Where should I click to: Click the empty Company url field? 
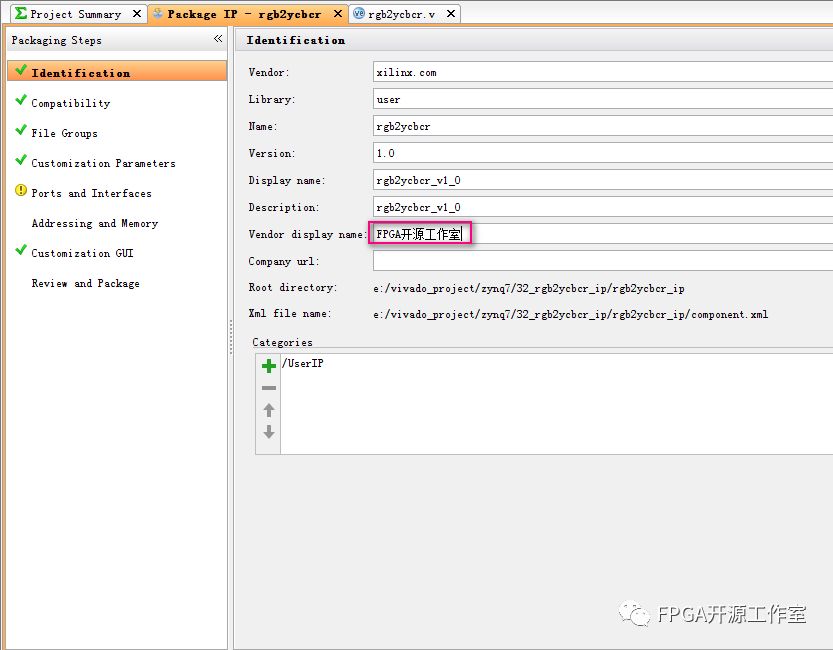pos(600,261)
